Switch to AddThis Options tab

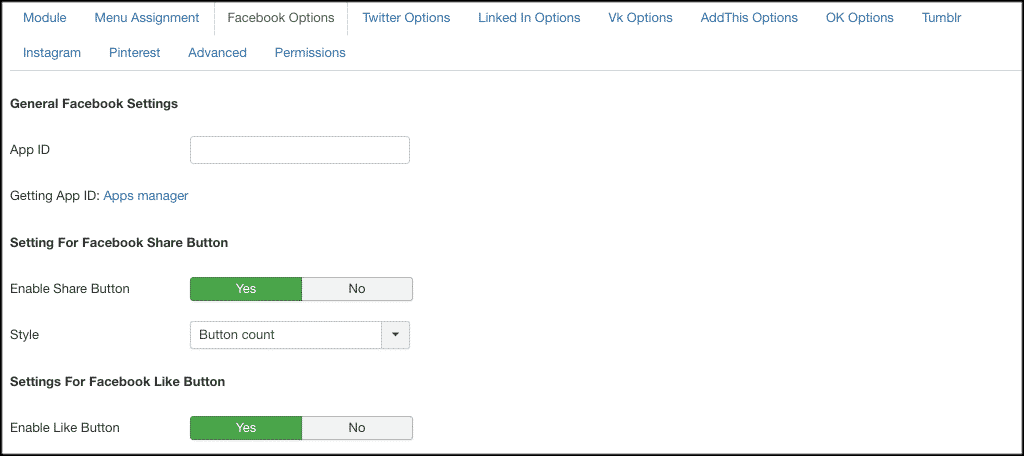coord(749,18)
